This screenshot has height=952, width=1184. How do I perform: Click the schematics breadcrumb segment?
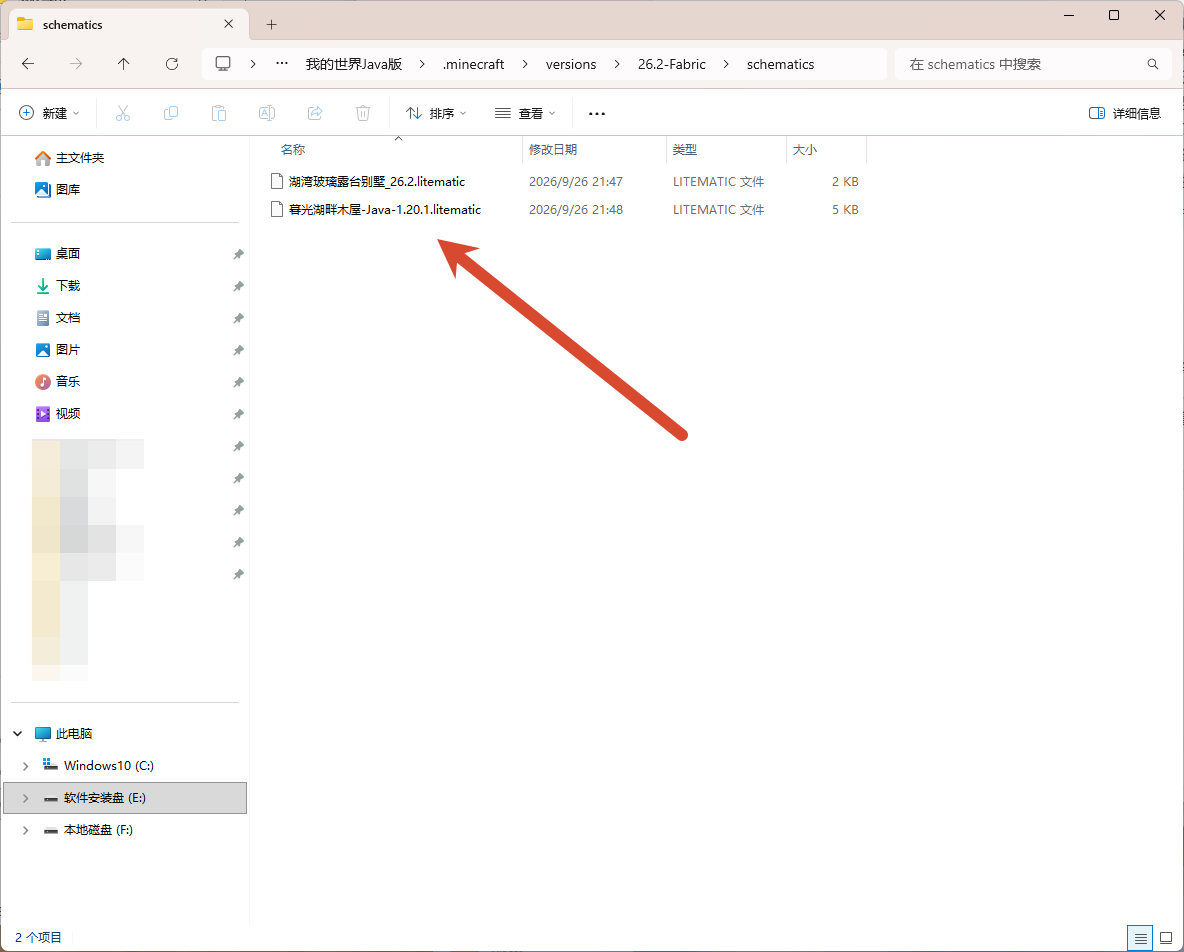click(780, 64)
